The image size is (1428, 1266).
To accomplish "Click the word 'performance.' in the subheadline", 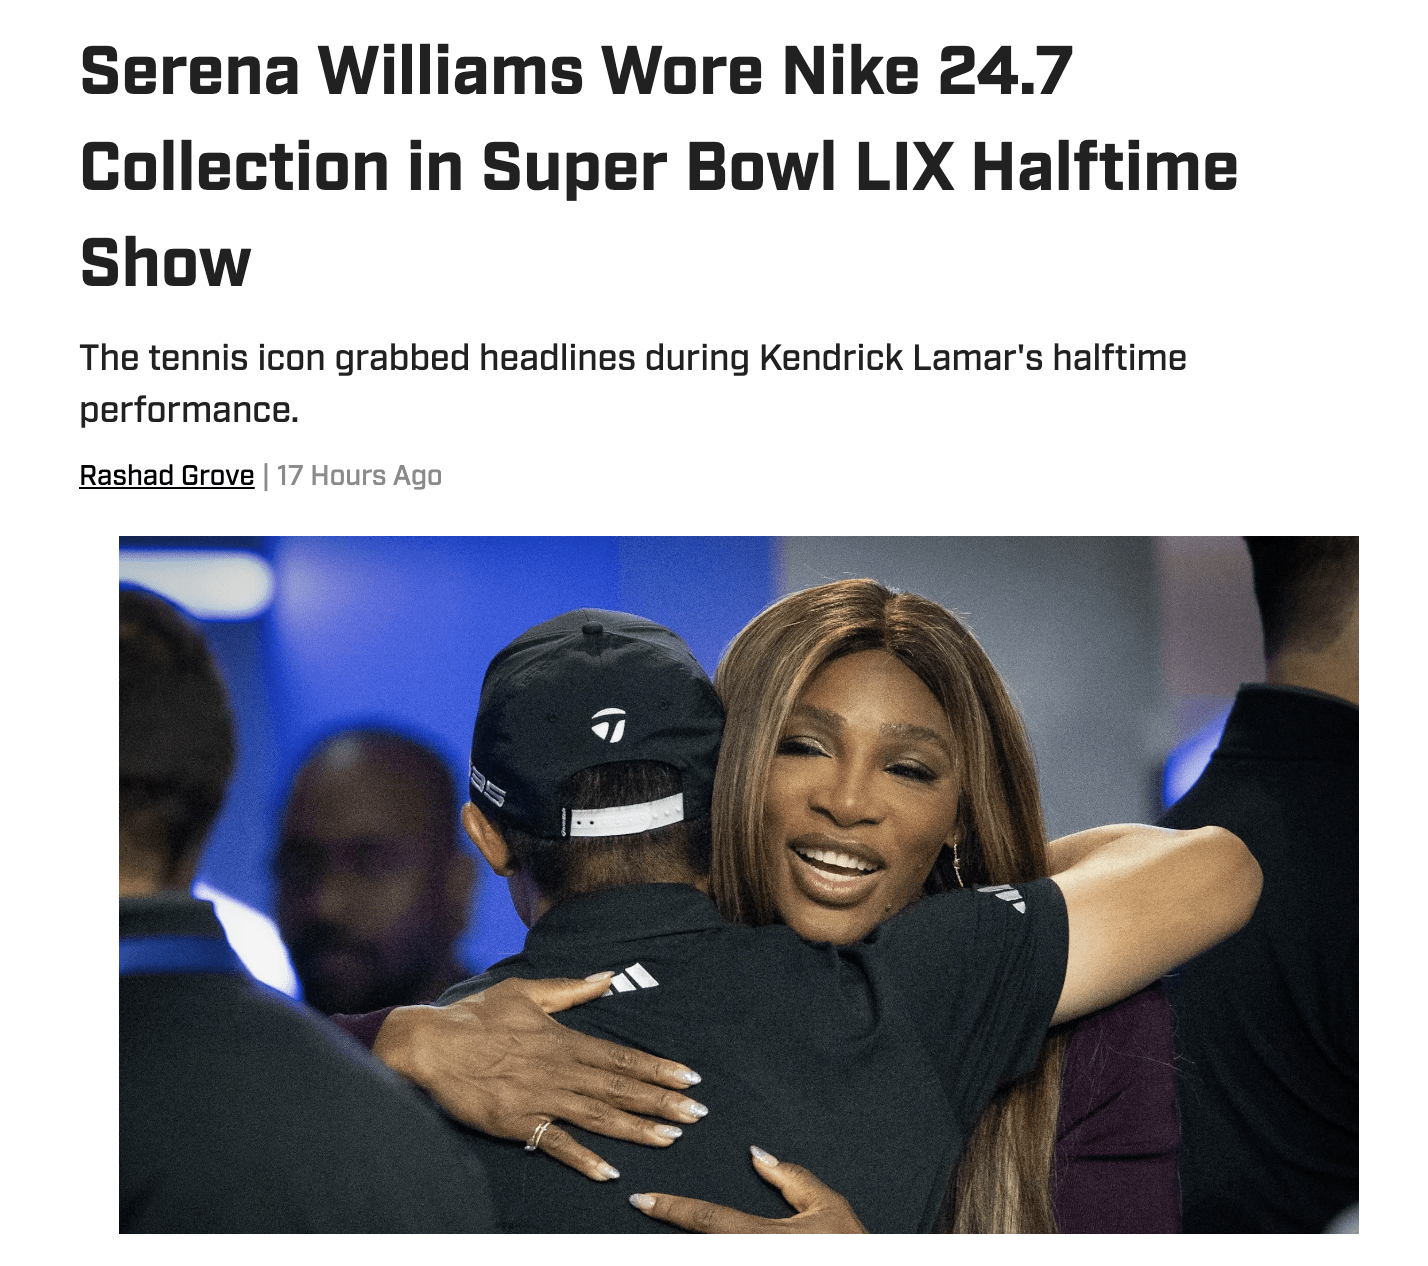I will pos(189,409).
